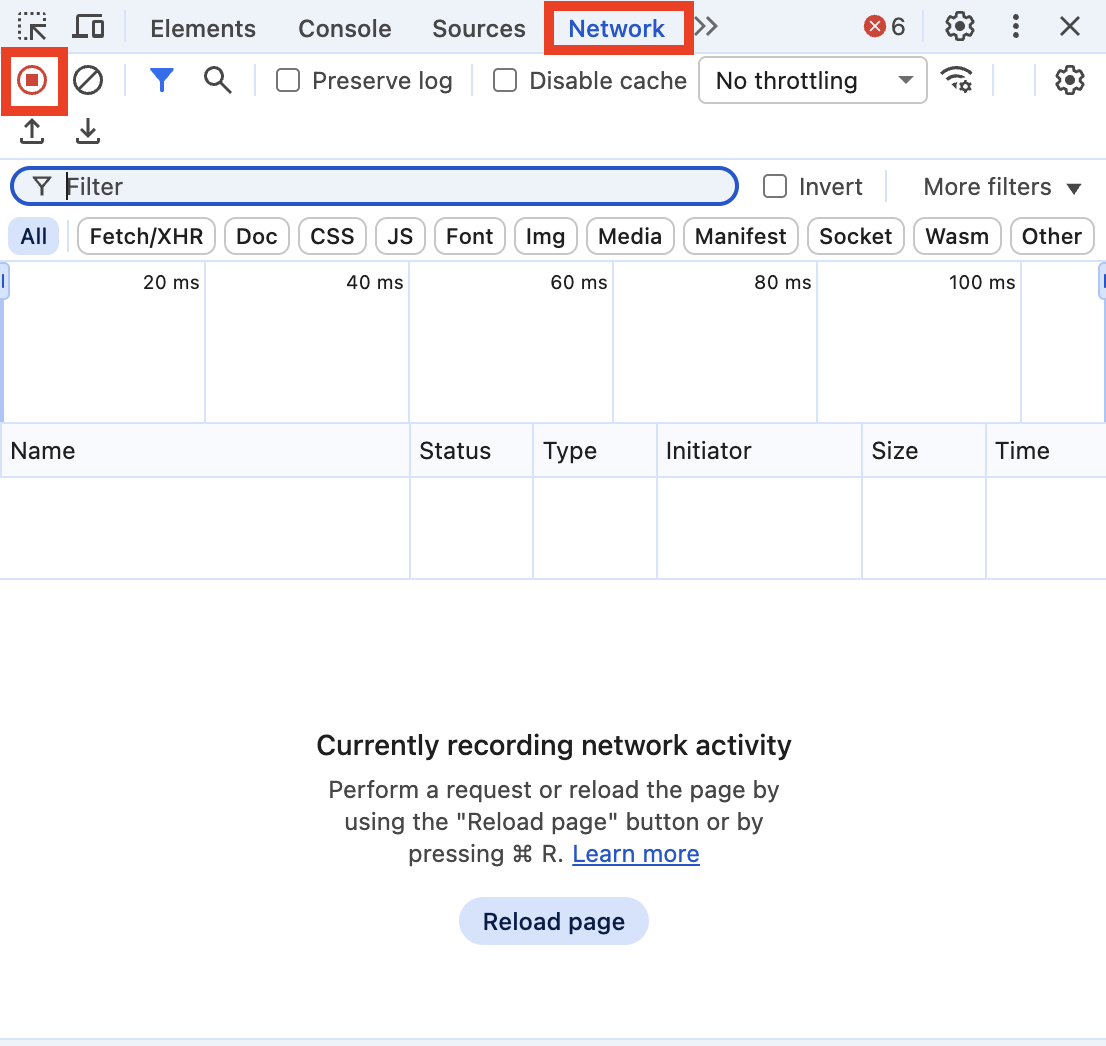Open the No throttling dropdown
The width and height of the screenshot is (1106, 1046).
point(813,80)
